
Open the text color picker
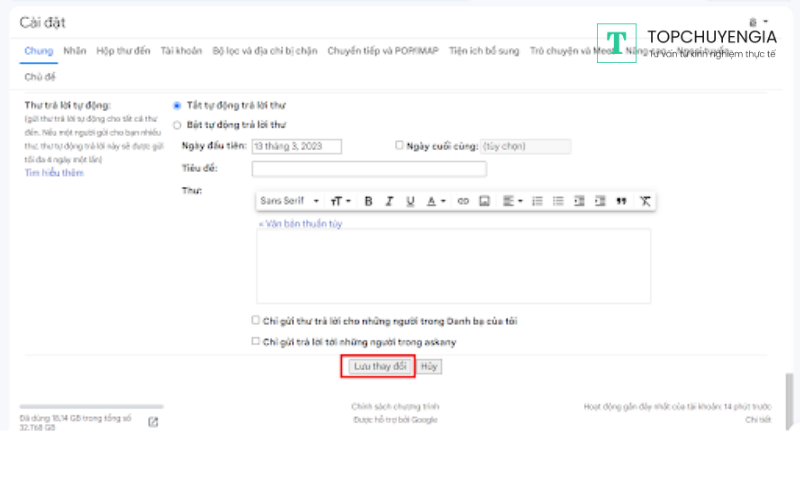pyautogui.click(x=437, y=201)
